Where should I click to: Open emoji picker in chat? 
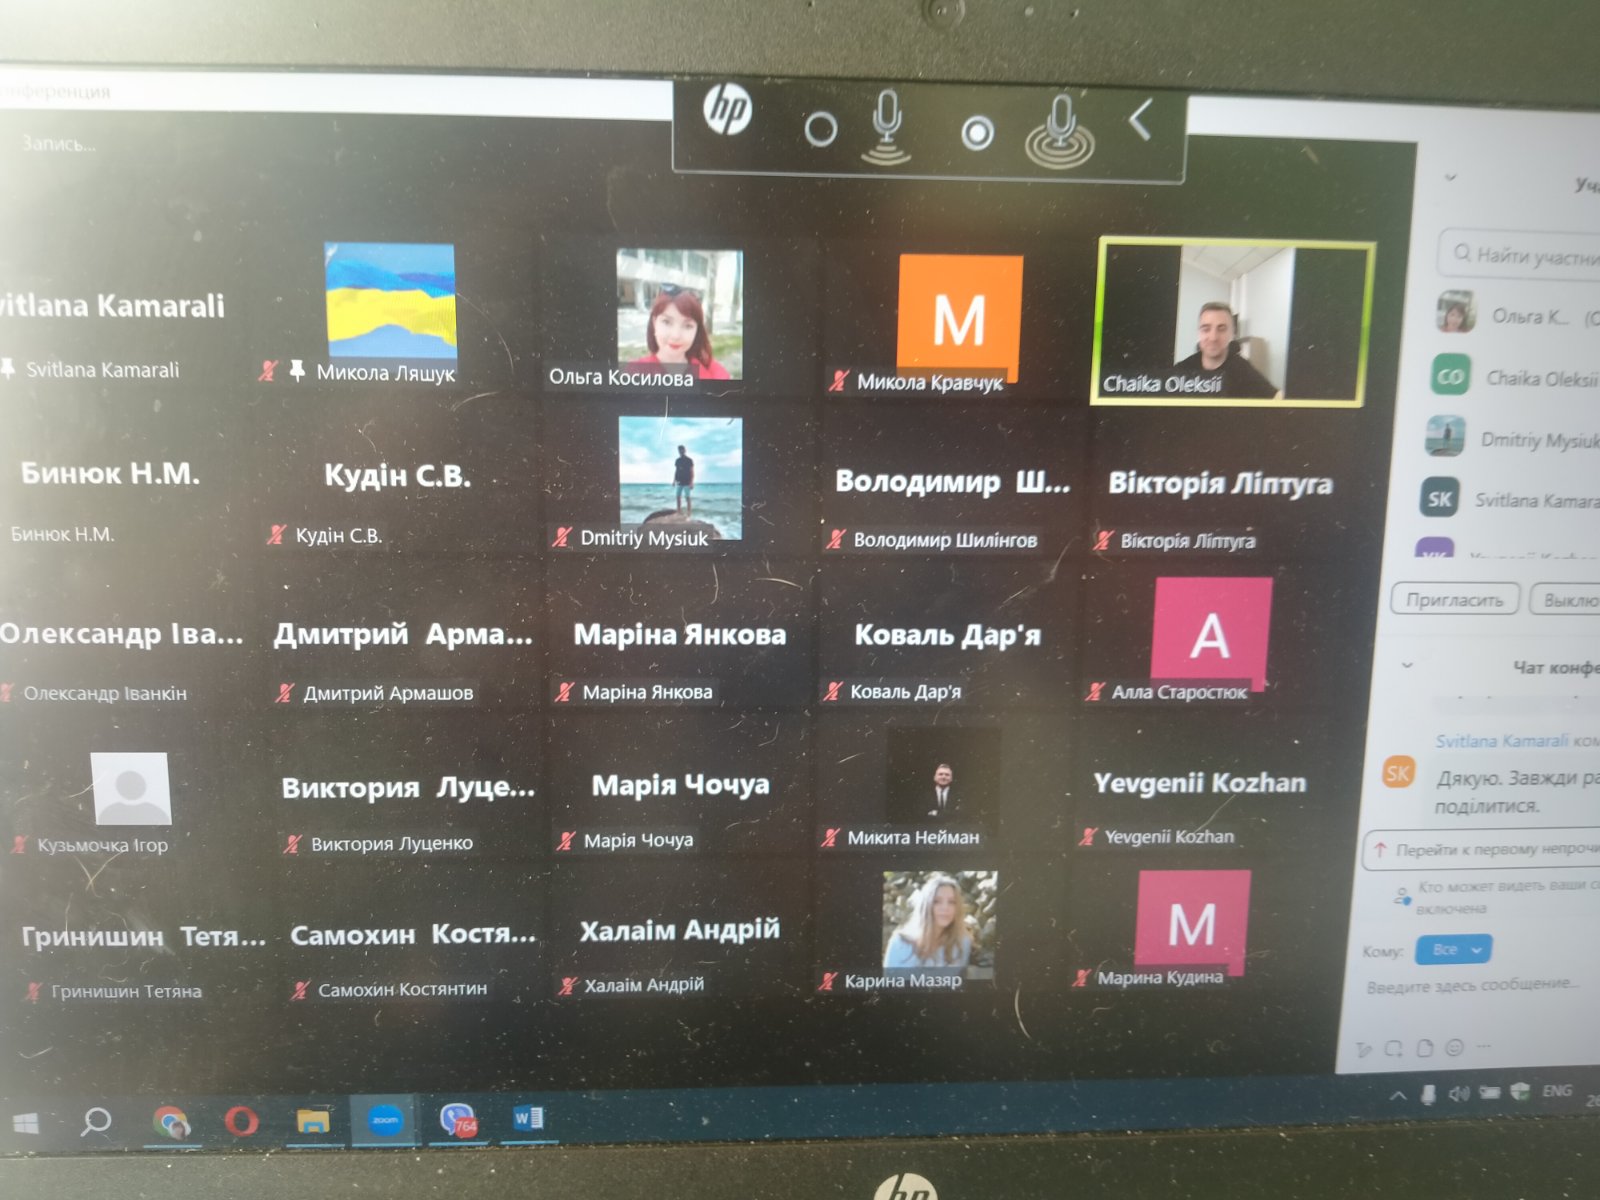(x=1455, y=1047)
